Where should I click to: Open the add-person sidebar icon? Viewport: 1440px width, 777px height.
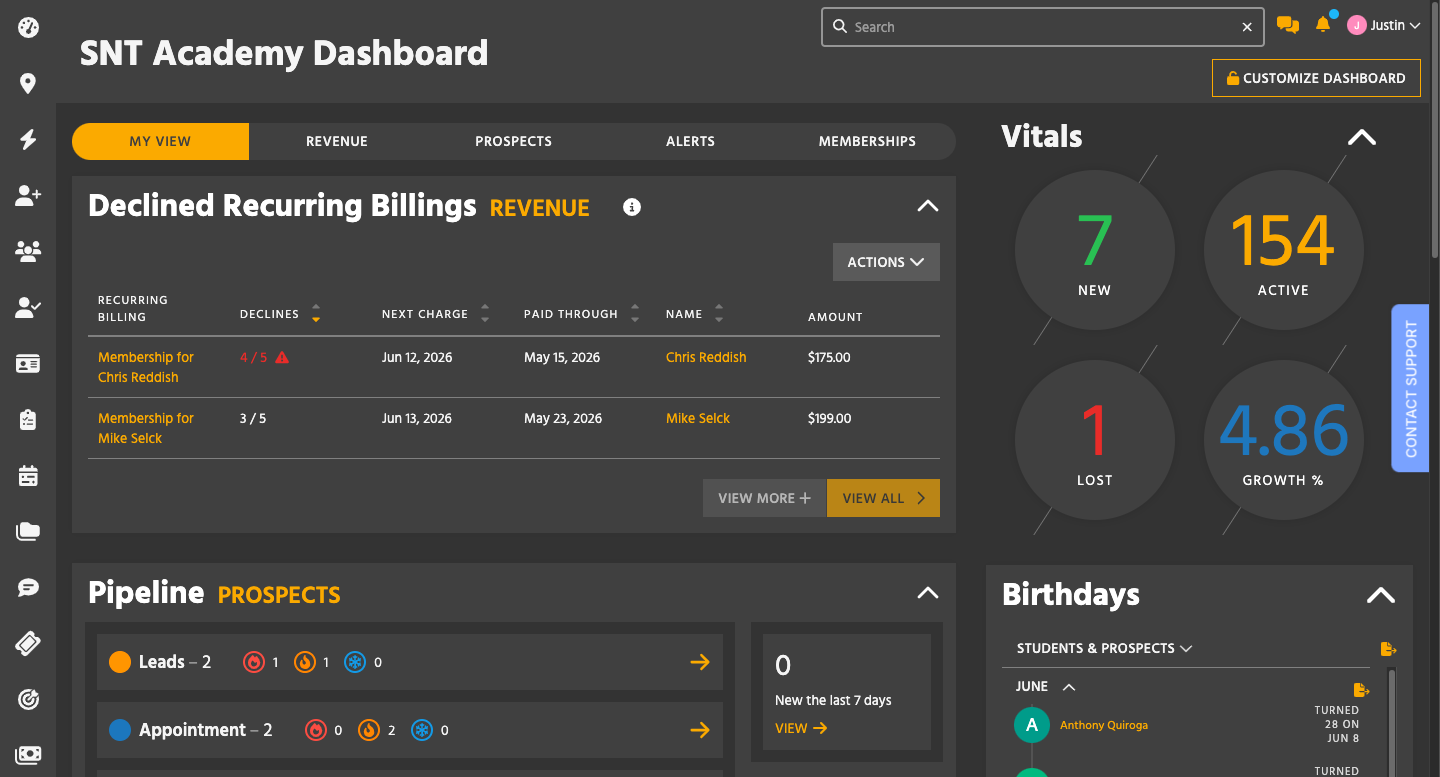coord(28,196)
